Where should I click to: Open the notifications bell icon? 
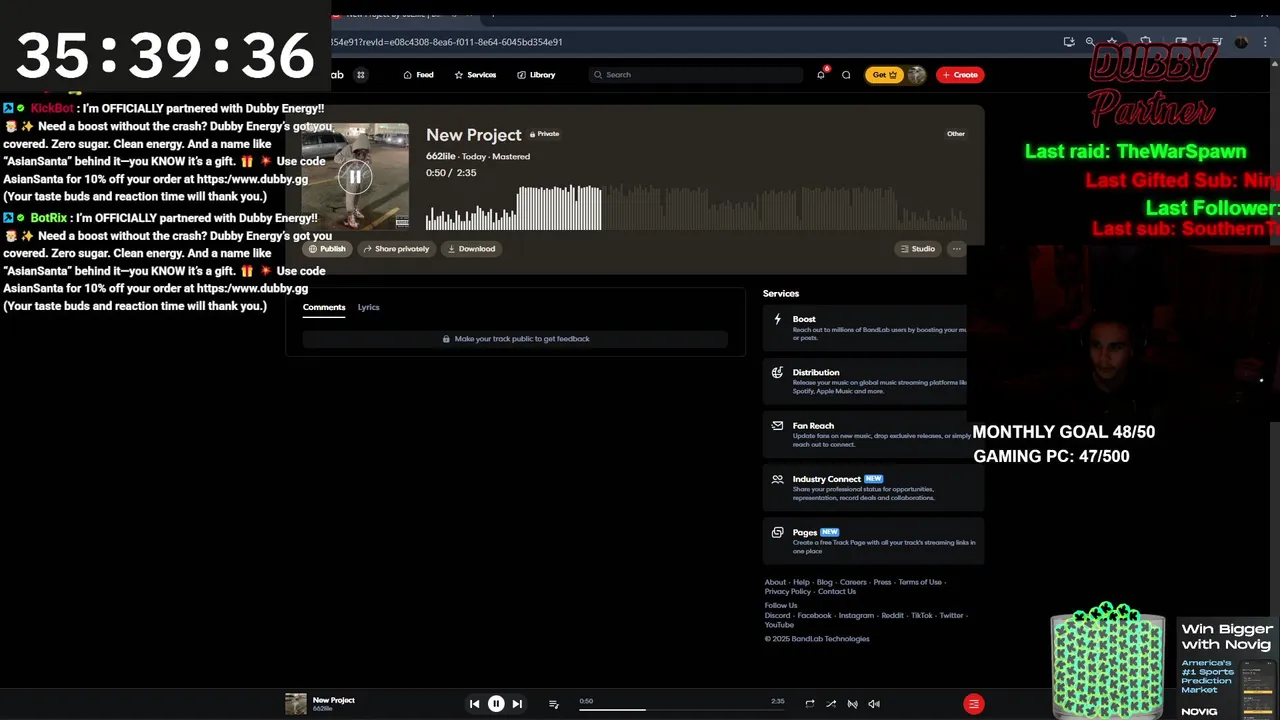coord(821,75)
